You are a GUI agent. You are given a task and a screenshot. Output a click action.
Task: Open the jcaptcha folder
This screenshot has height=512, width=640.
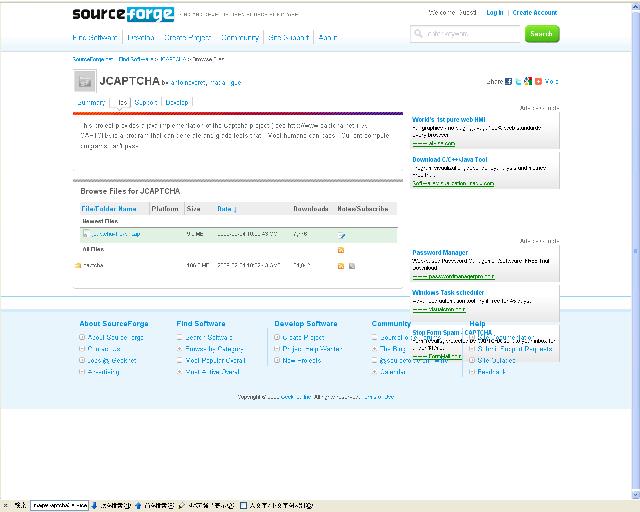click(x=93, y=265)
